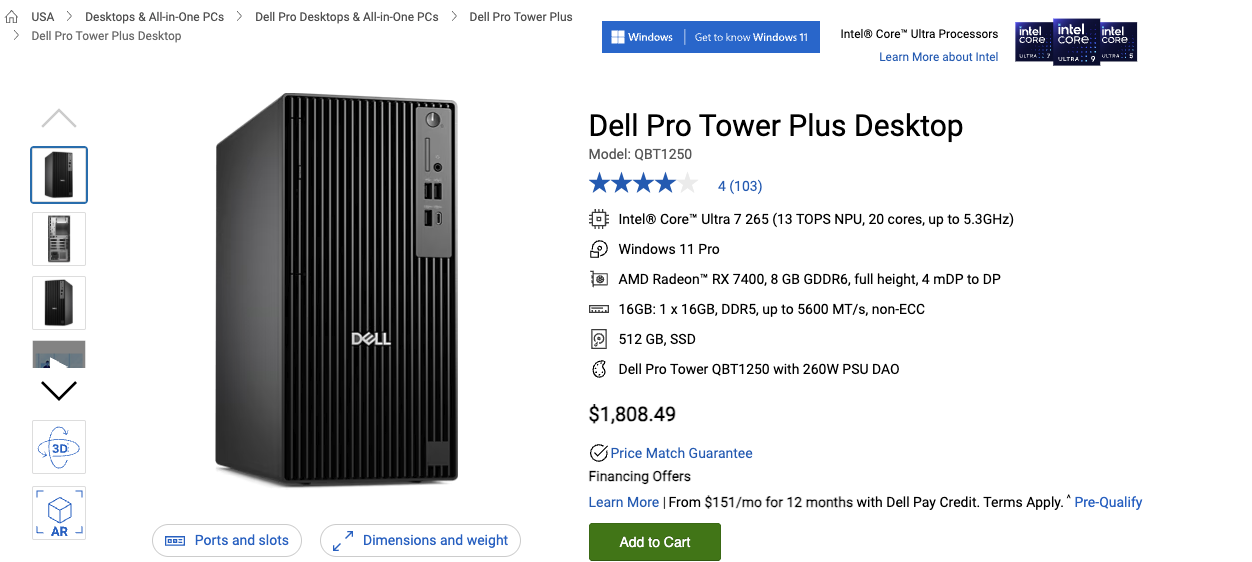Click the Pre-Qualify financing link
Viewport: 1252px width, 562px height.
pyautogui.click(x=1108, y=502)
